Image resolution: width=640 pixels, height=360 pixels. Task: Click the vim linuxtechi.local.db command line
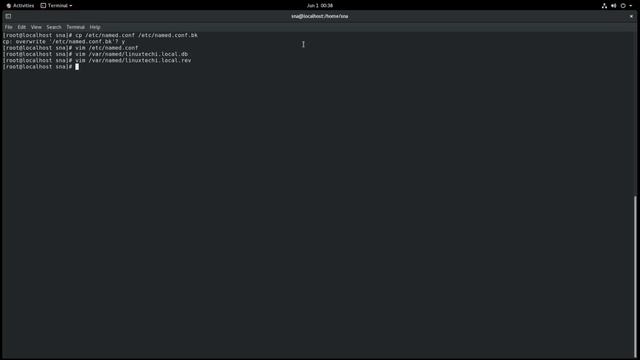[x=95, y=54]
